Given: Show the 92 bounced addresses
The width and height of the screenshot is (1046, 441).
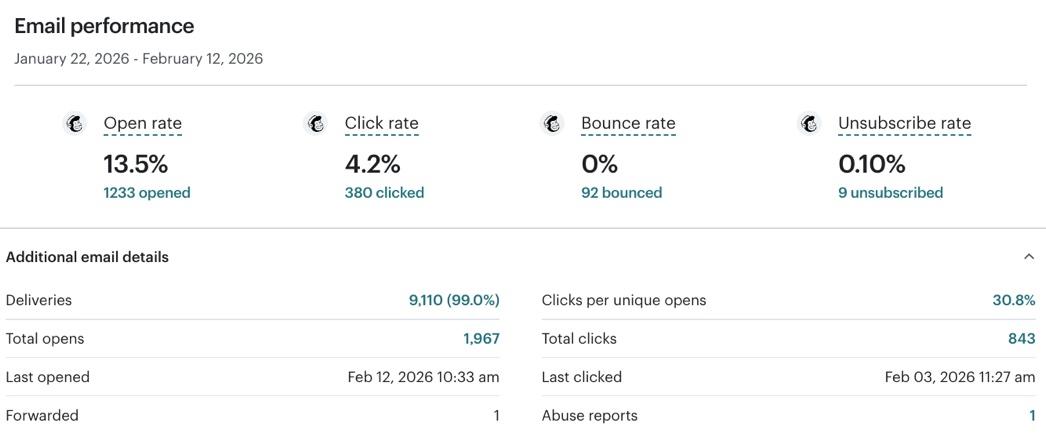Looking at the screenshot, I should click(x=621, y=193).
